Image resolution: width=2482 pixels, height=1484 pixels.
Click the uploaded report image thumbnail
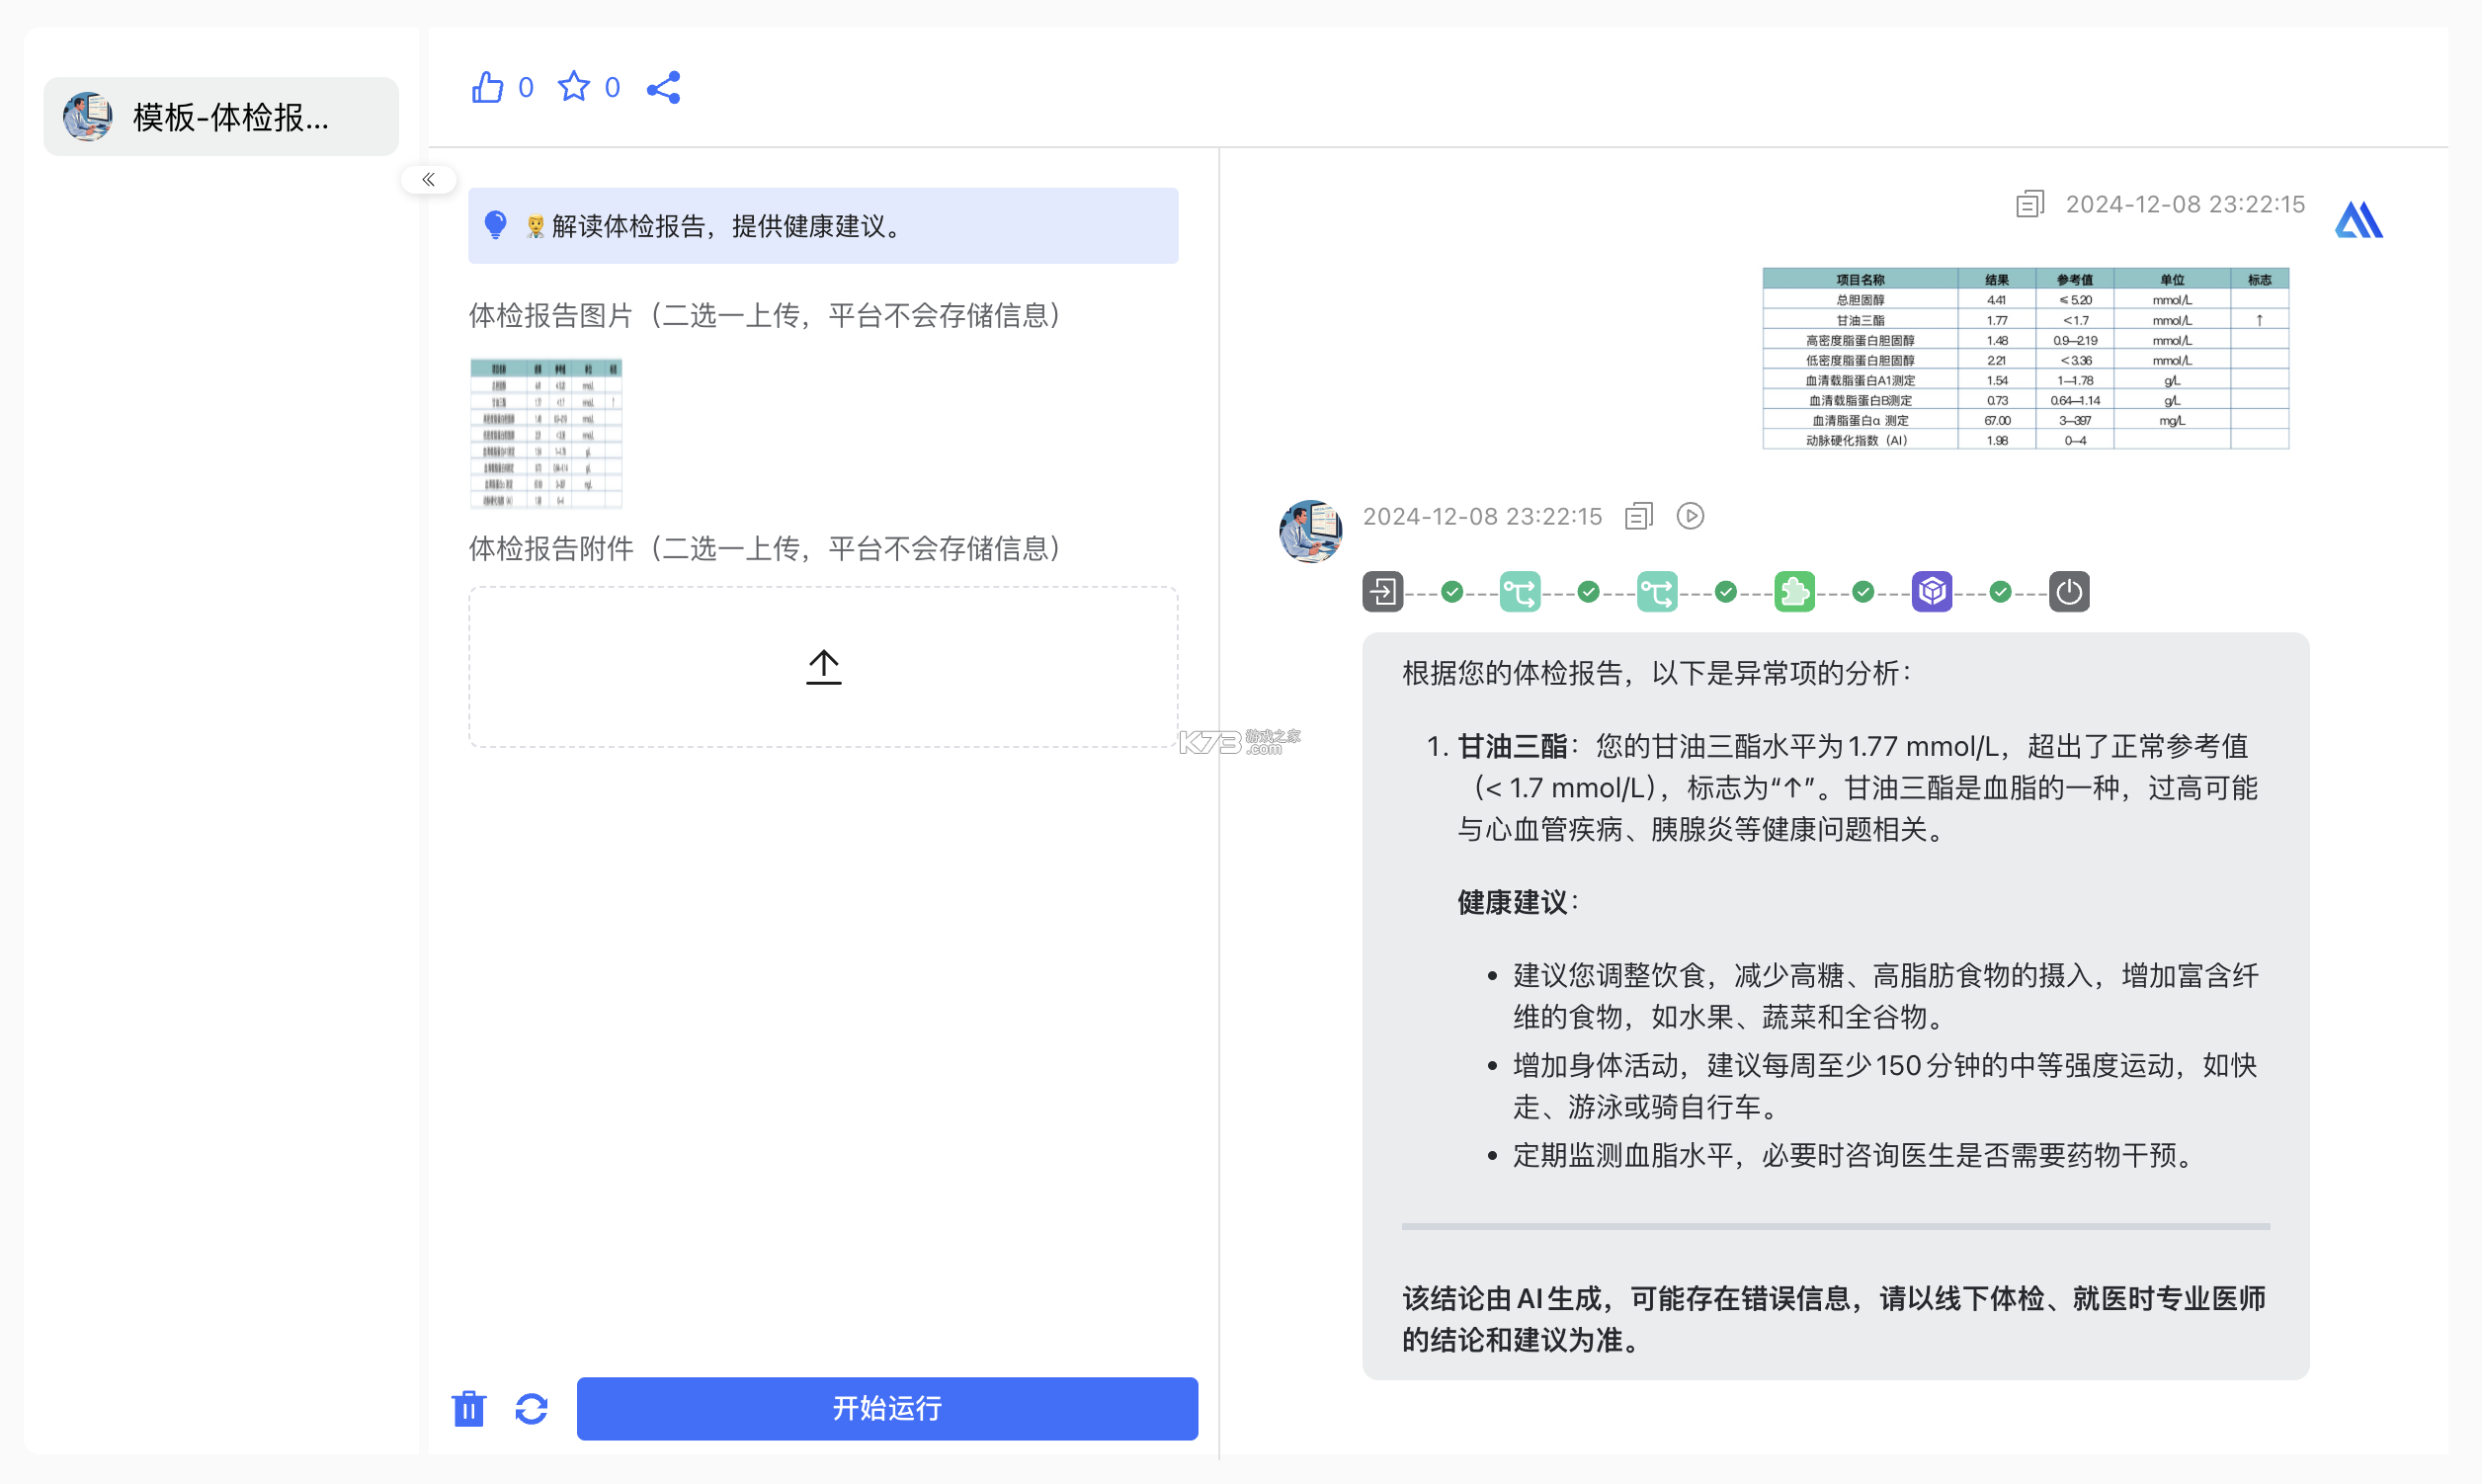pyautogui.click(x=546, y=434)
